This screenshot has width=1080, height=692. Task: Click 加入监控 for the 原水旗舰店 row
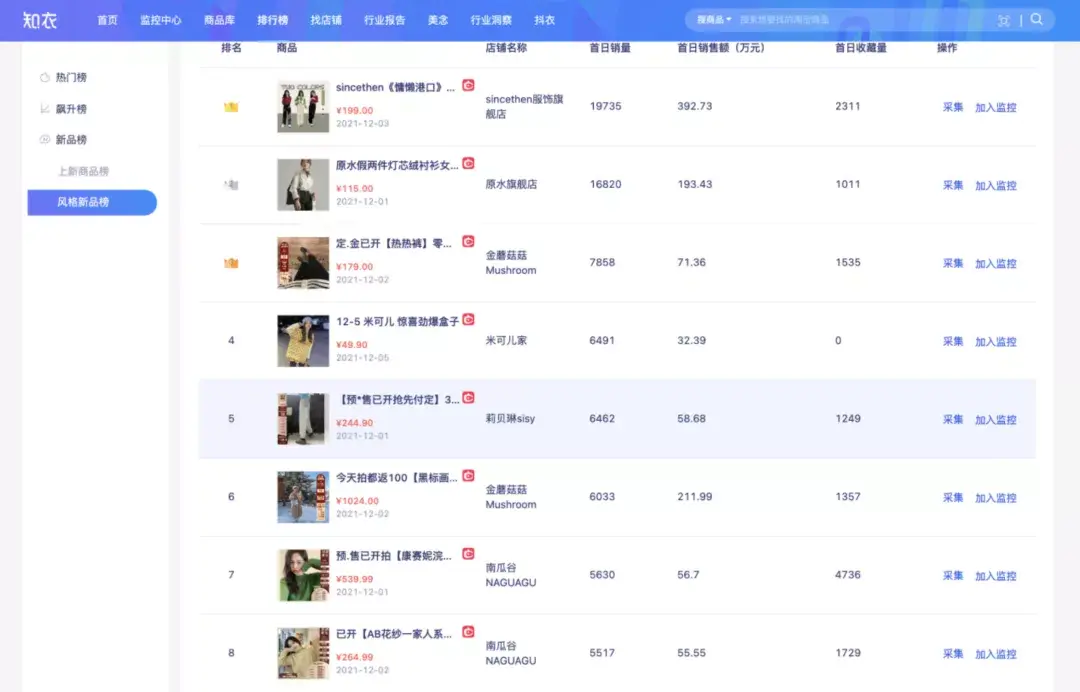(996, 185)
